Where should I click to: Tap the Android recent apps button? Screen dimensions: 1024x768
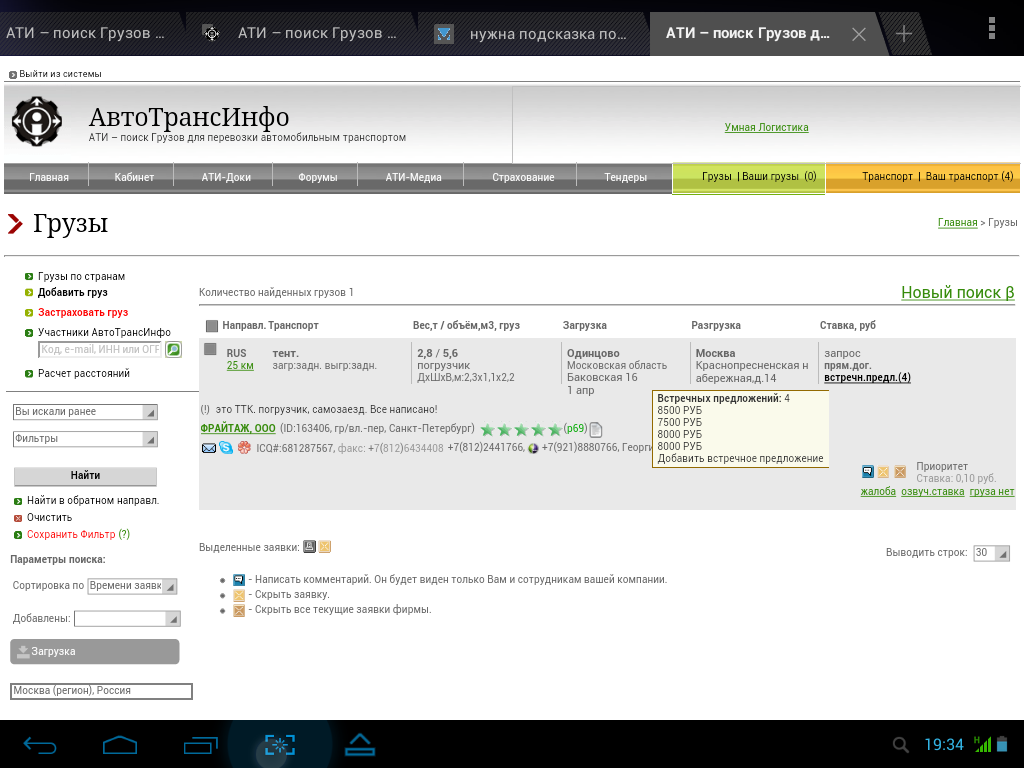[200, 745]
